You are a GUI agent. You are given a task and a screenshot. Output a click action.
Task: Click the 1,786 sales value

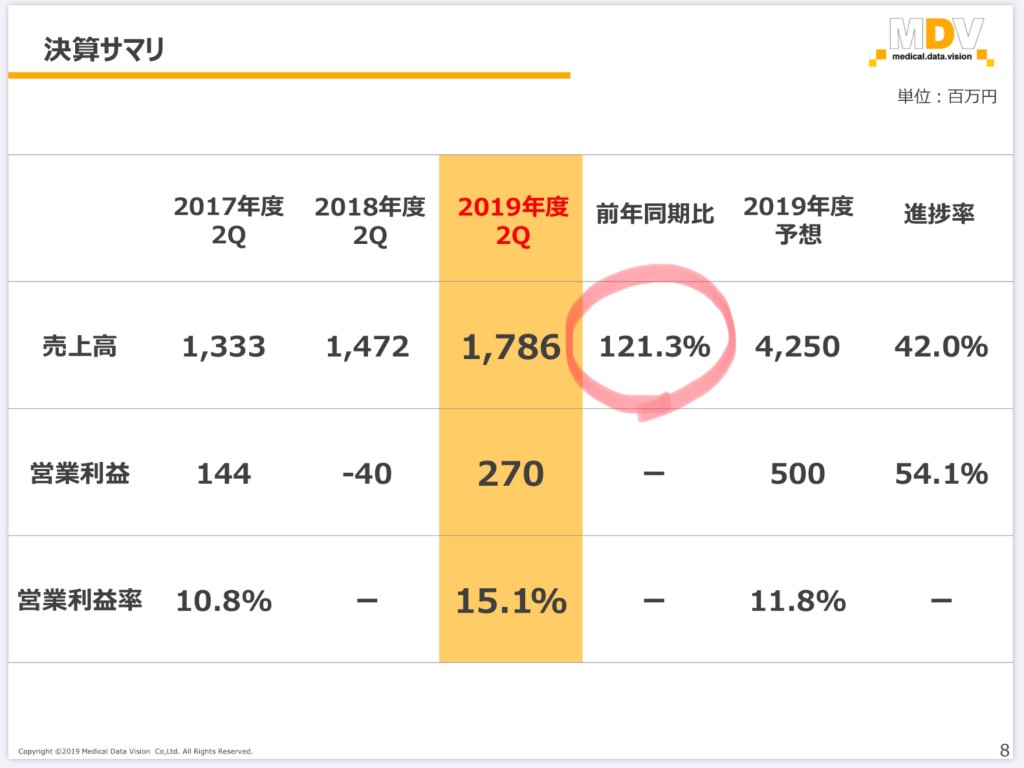[511, 347]
